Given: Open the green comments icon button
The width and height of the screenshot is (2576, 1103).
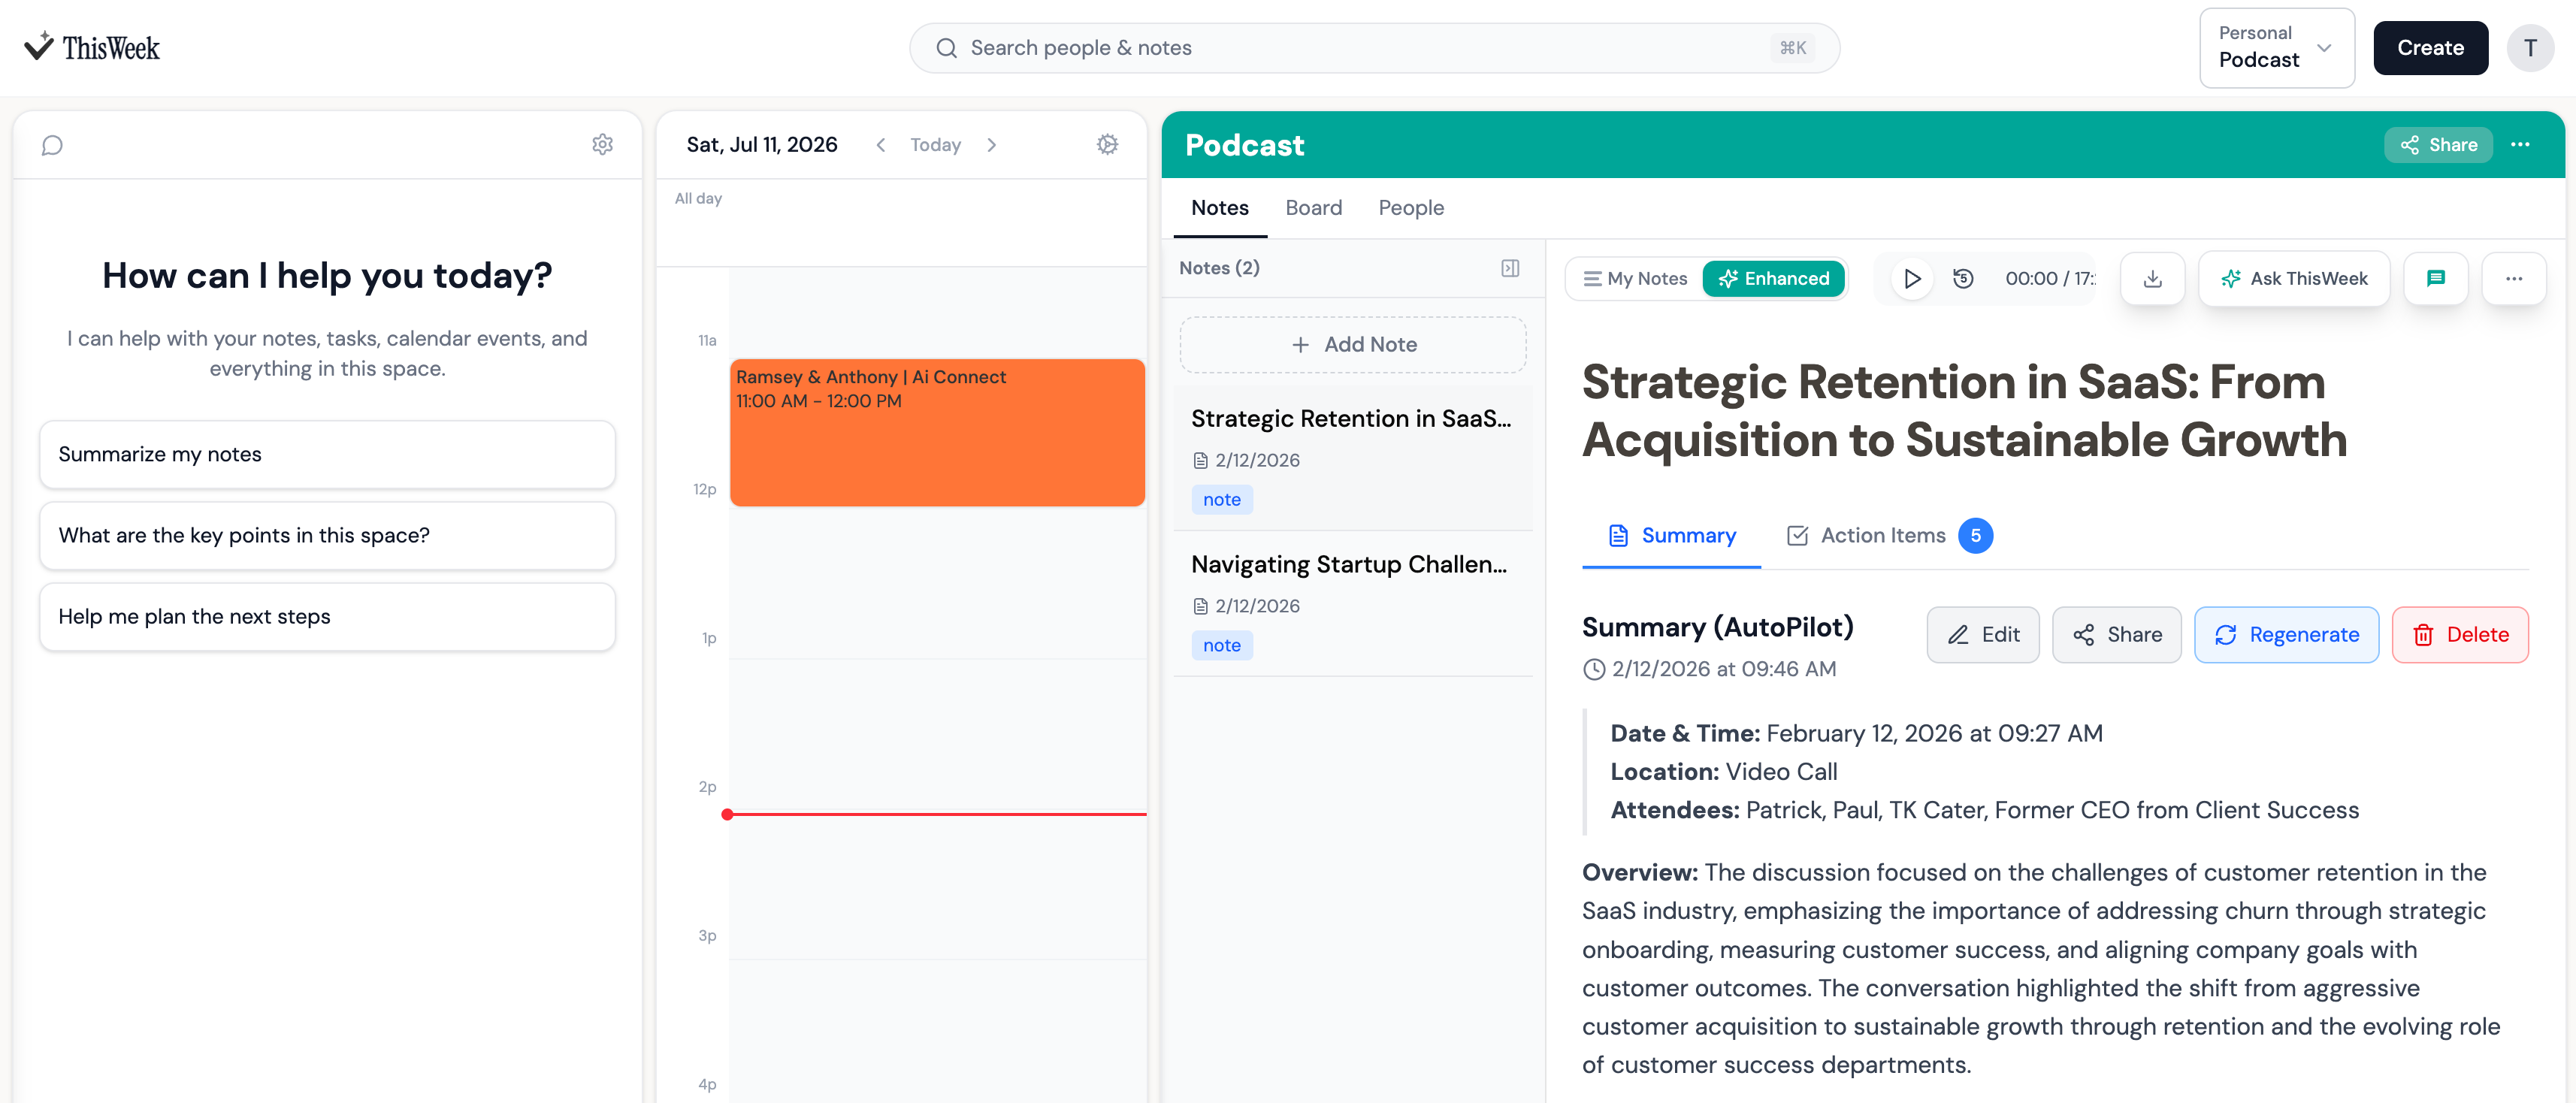Looking at the screenshot, I should click(2435, 279).
